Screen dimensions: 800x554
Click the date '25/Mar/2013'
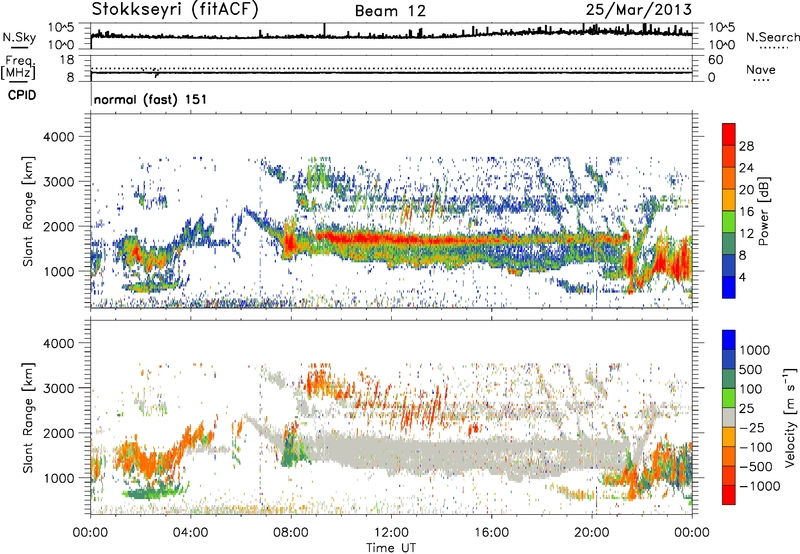638,9
